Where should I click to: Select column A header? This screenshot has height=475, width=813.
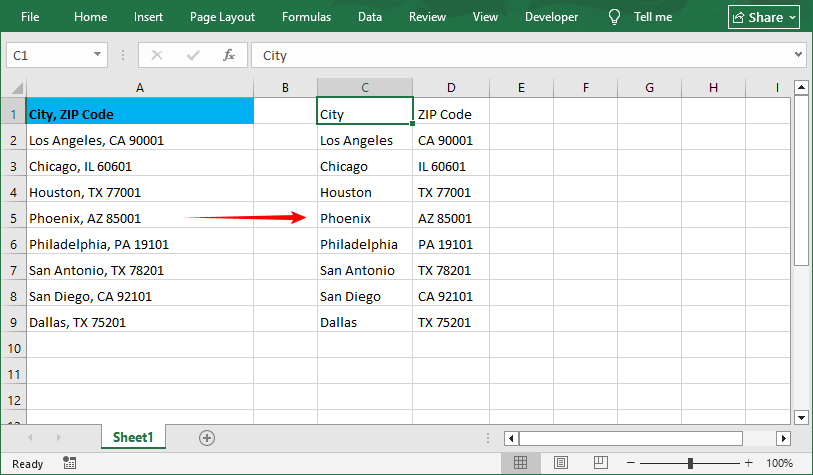[140, 88]
